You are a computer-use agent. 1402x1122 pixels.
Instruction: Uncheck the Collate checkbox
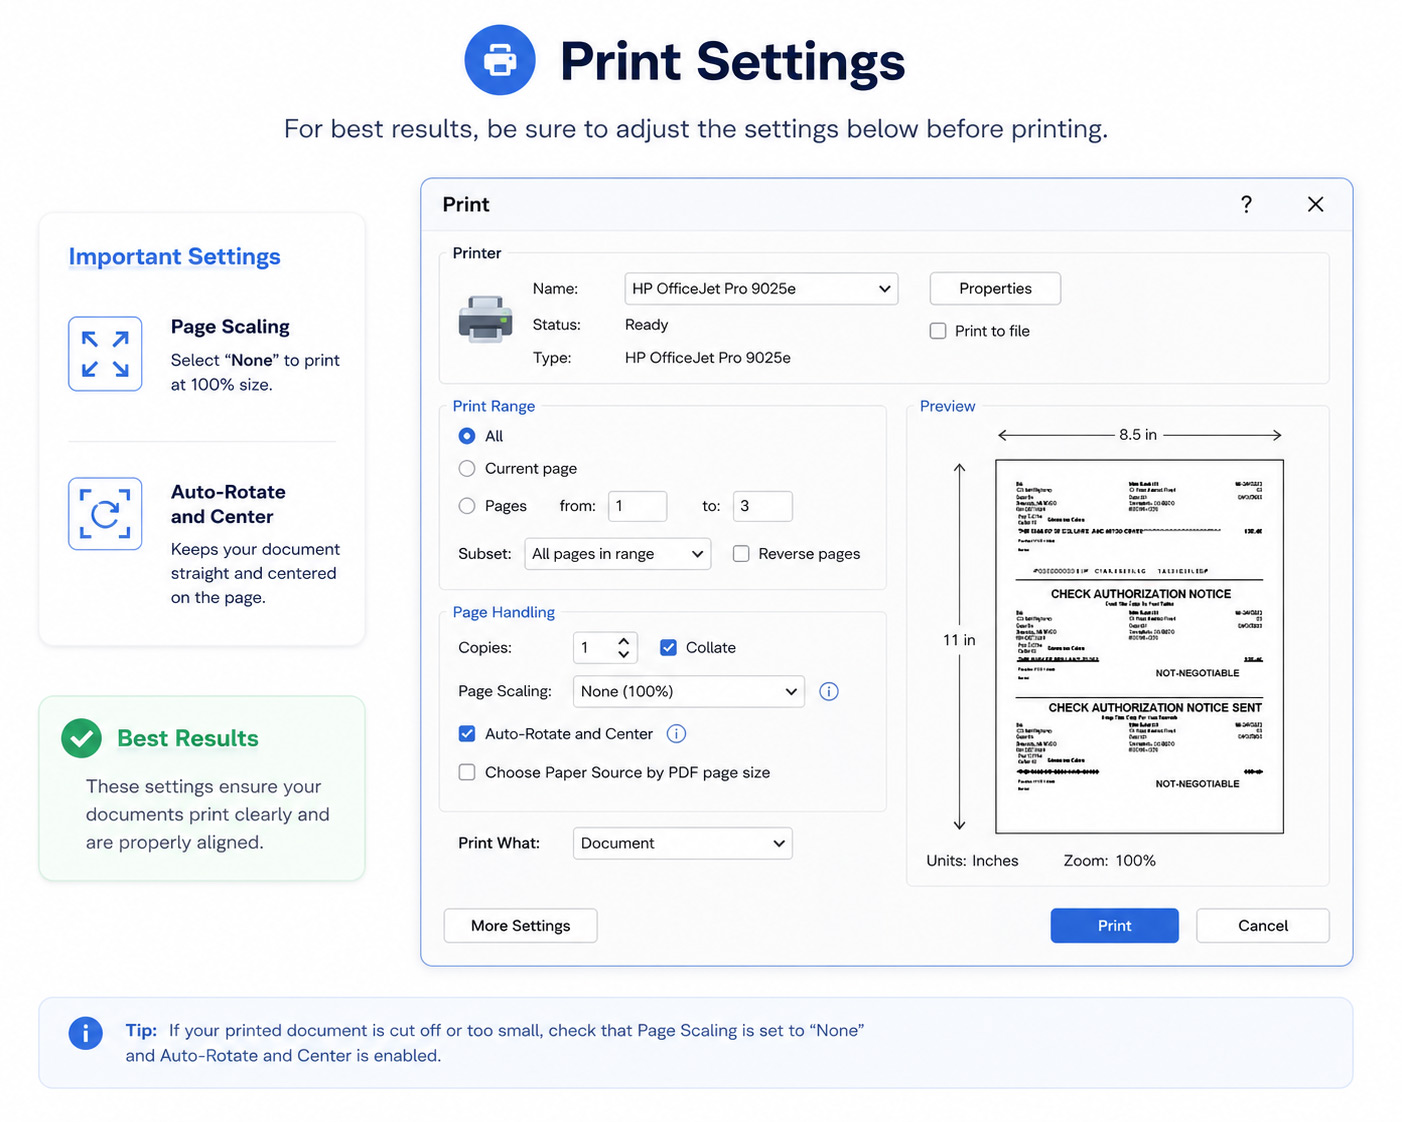click(x=668, y=648)
